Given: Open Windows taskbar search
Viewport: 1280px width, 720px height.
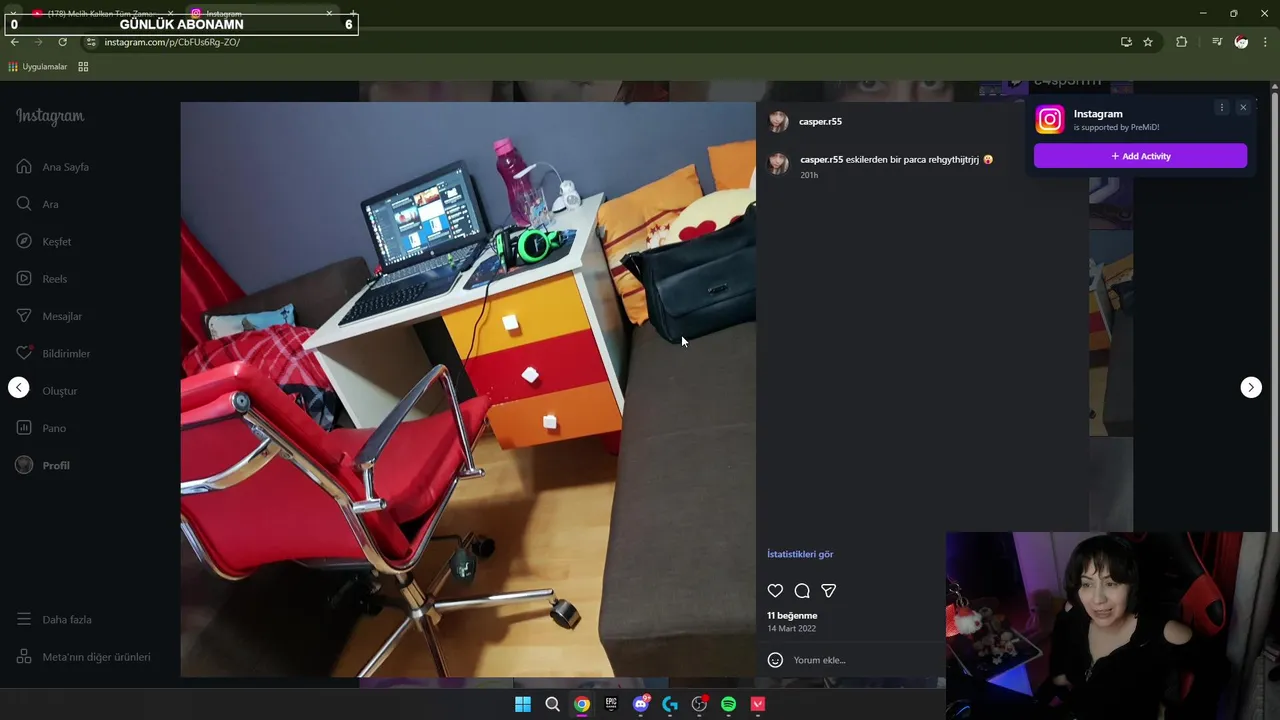Looking at the screenshot, I should 552,704.
